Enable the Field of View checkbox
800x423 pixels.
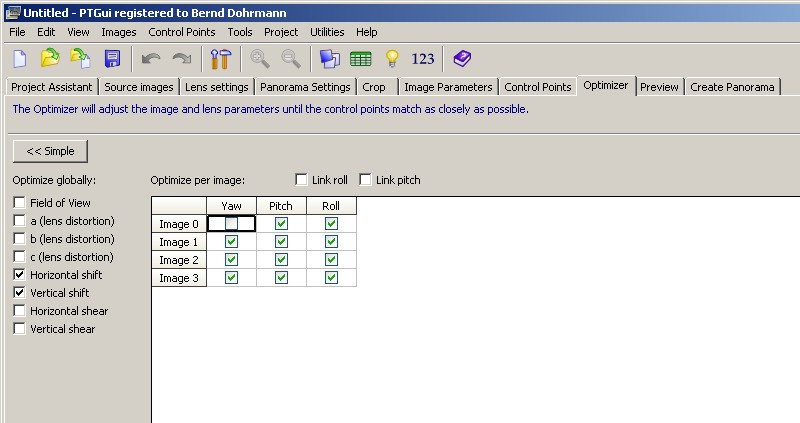click(x=20, y=203)
